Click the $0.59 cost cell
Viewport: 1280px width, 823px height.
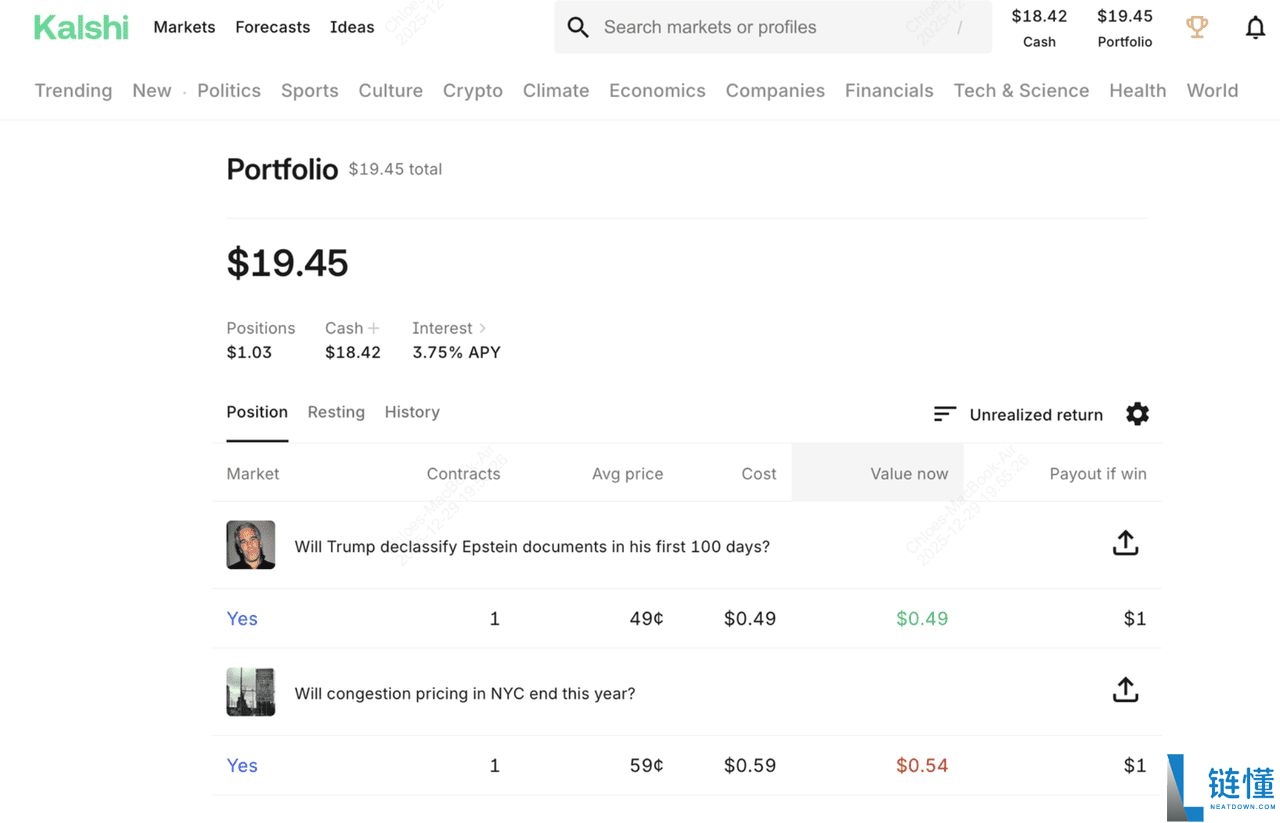pyautogui.click(x=750, y=766)
